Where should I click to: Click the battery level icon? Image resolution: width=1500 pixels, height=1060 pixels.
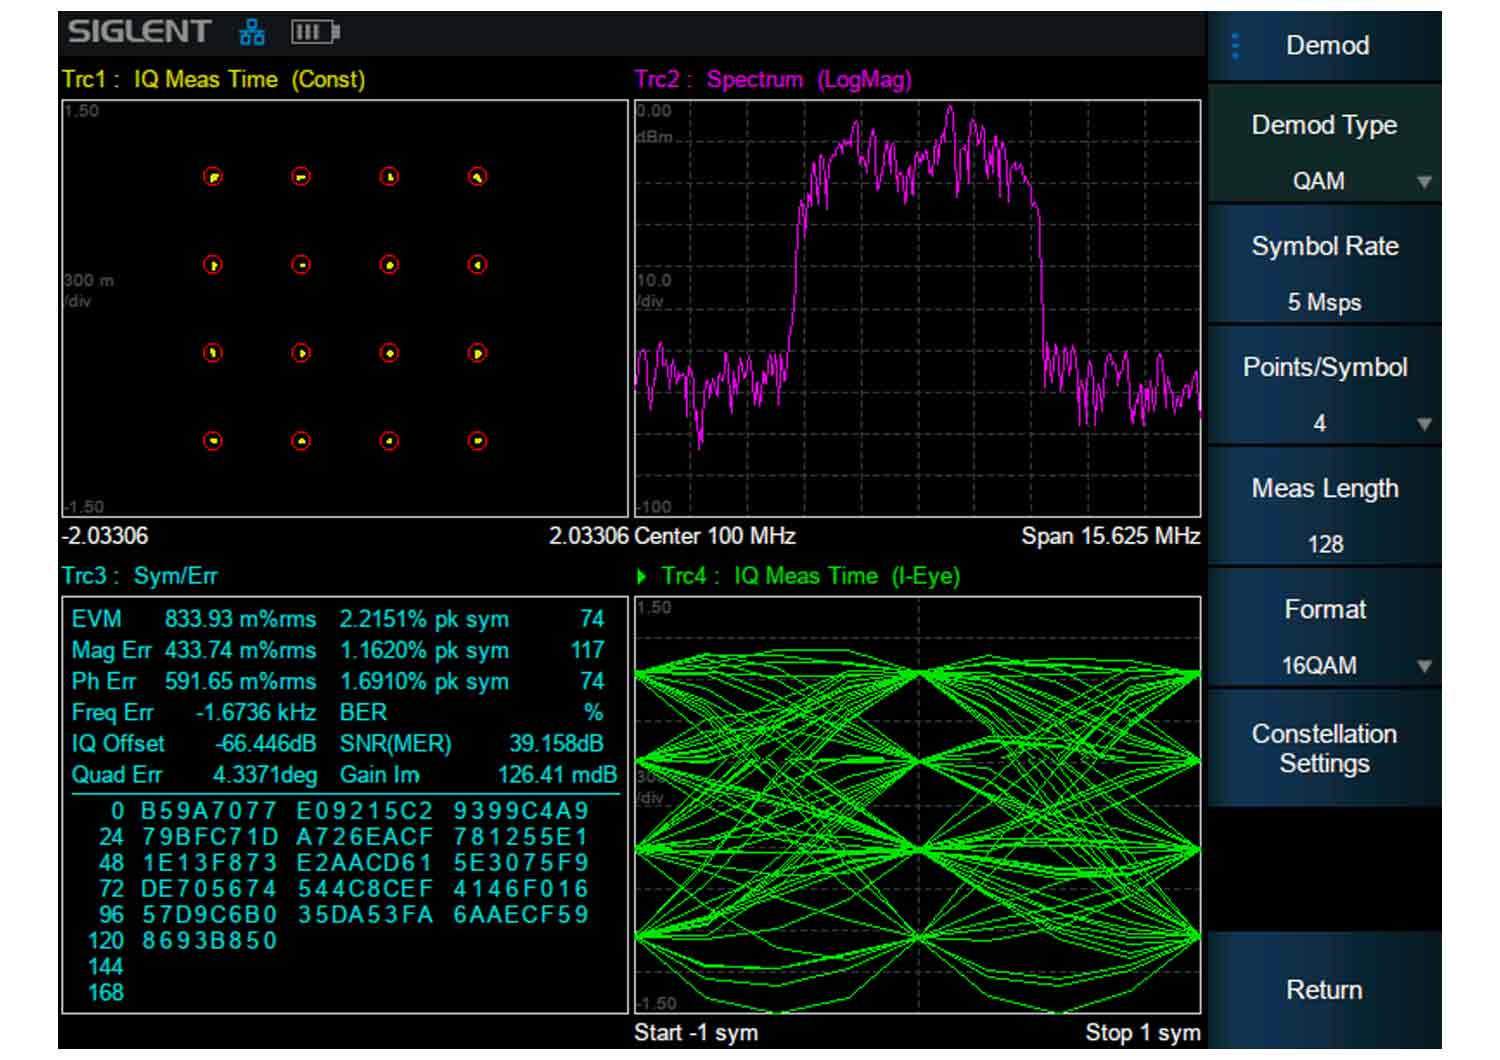tap(315, 33)
